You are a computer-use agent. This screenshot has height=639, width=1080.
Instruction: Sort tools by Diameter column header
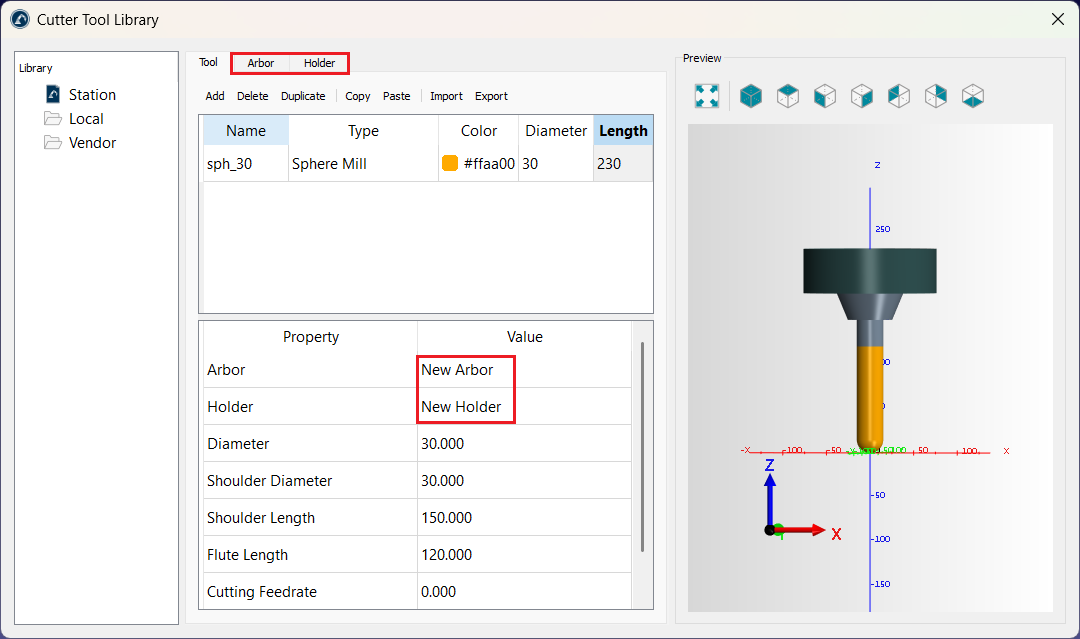[x=556, y=131]
